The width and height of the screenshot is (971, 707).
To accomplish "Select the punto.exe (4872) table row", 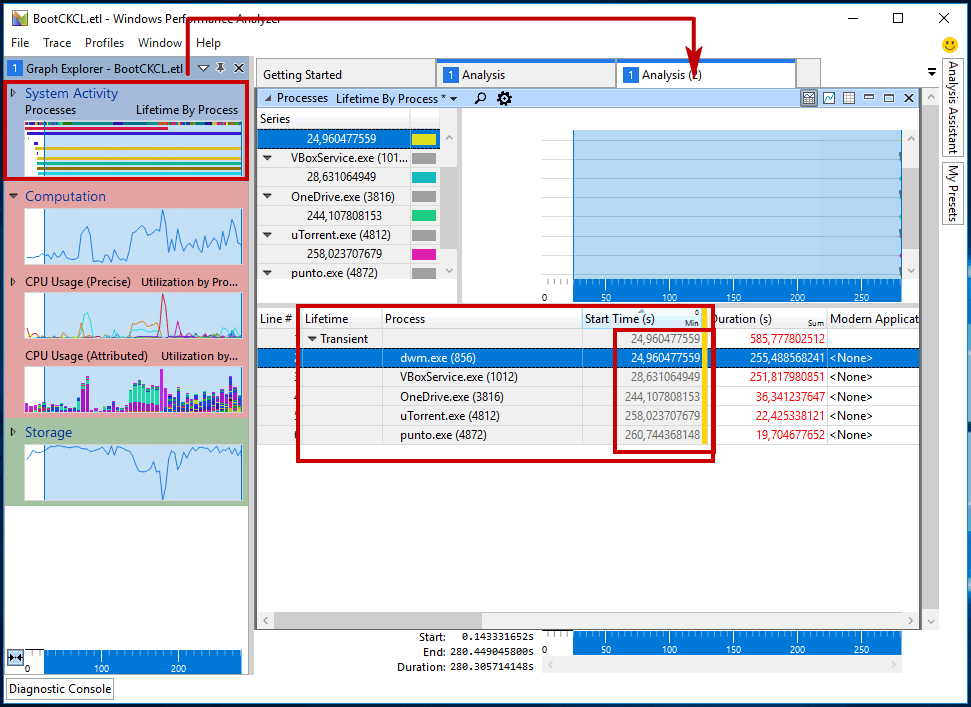I will [x=588, y=435].
